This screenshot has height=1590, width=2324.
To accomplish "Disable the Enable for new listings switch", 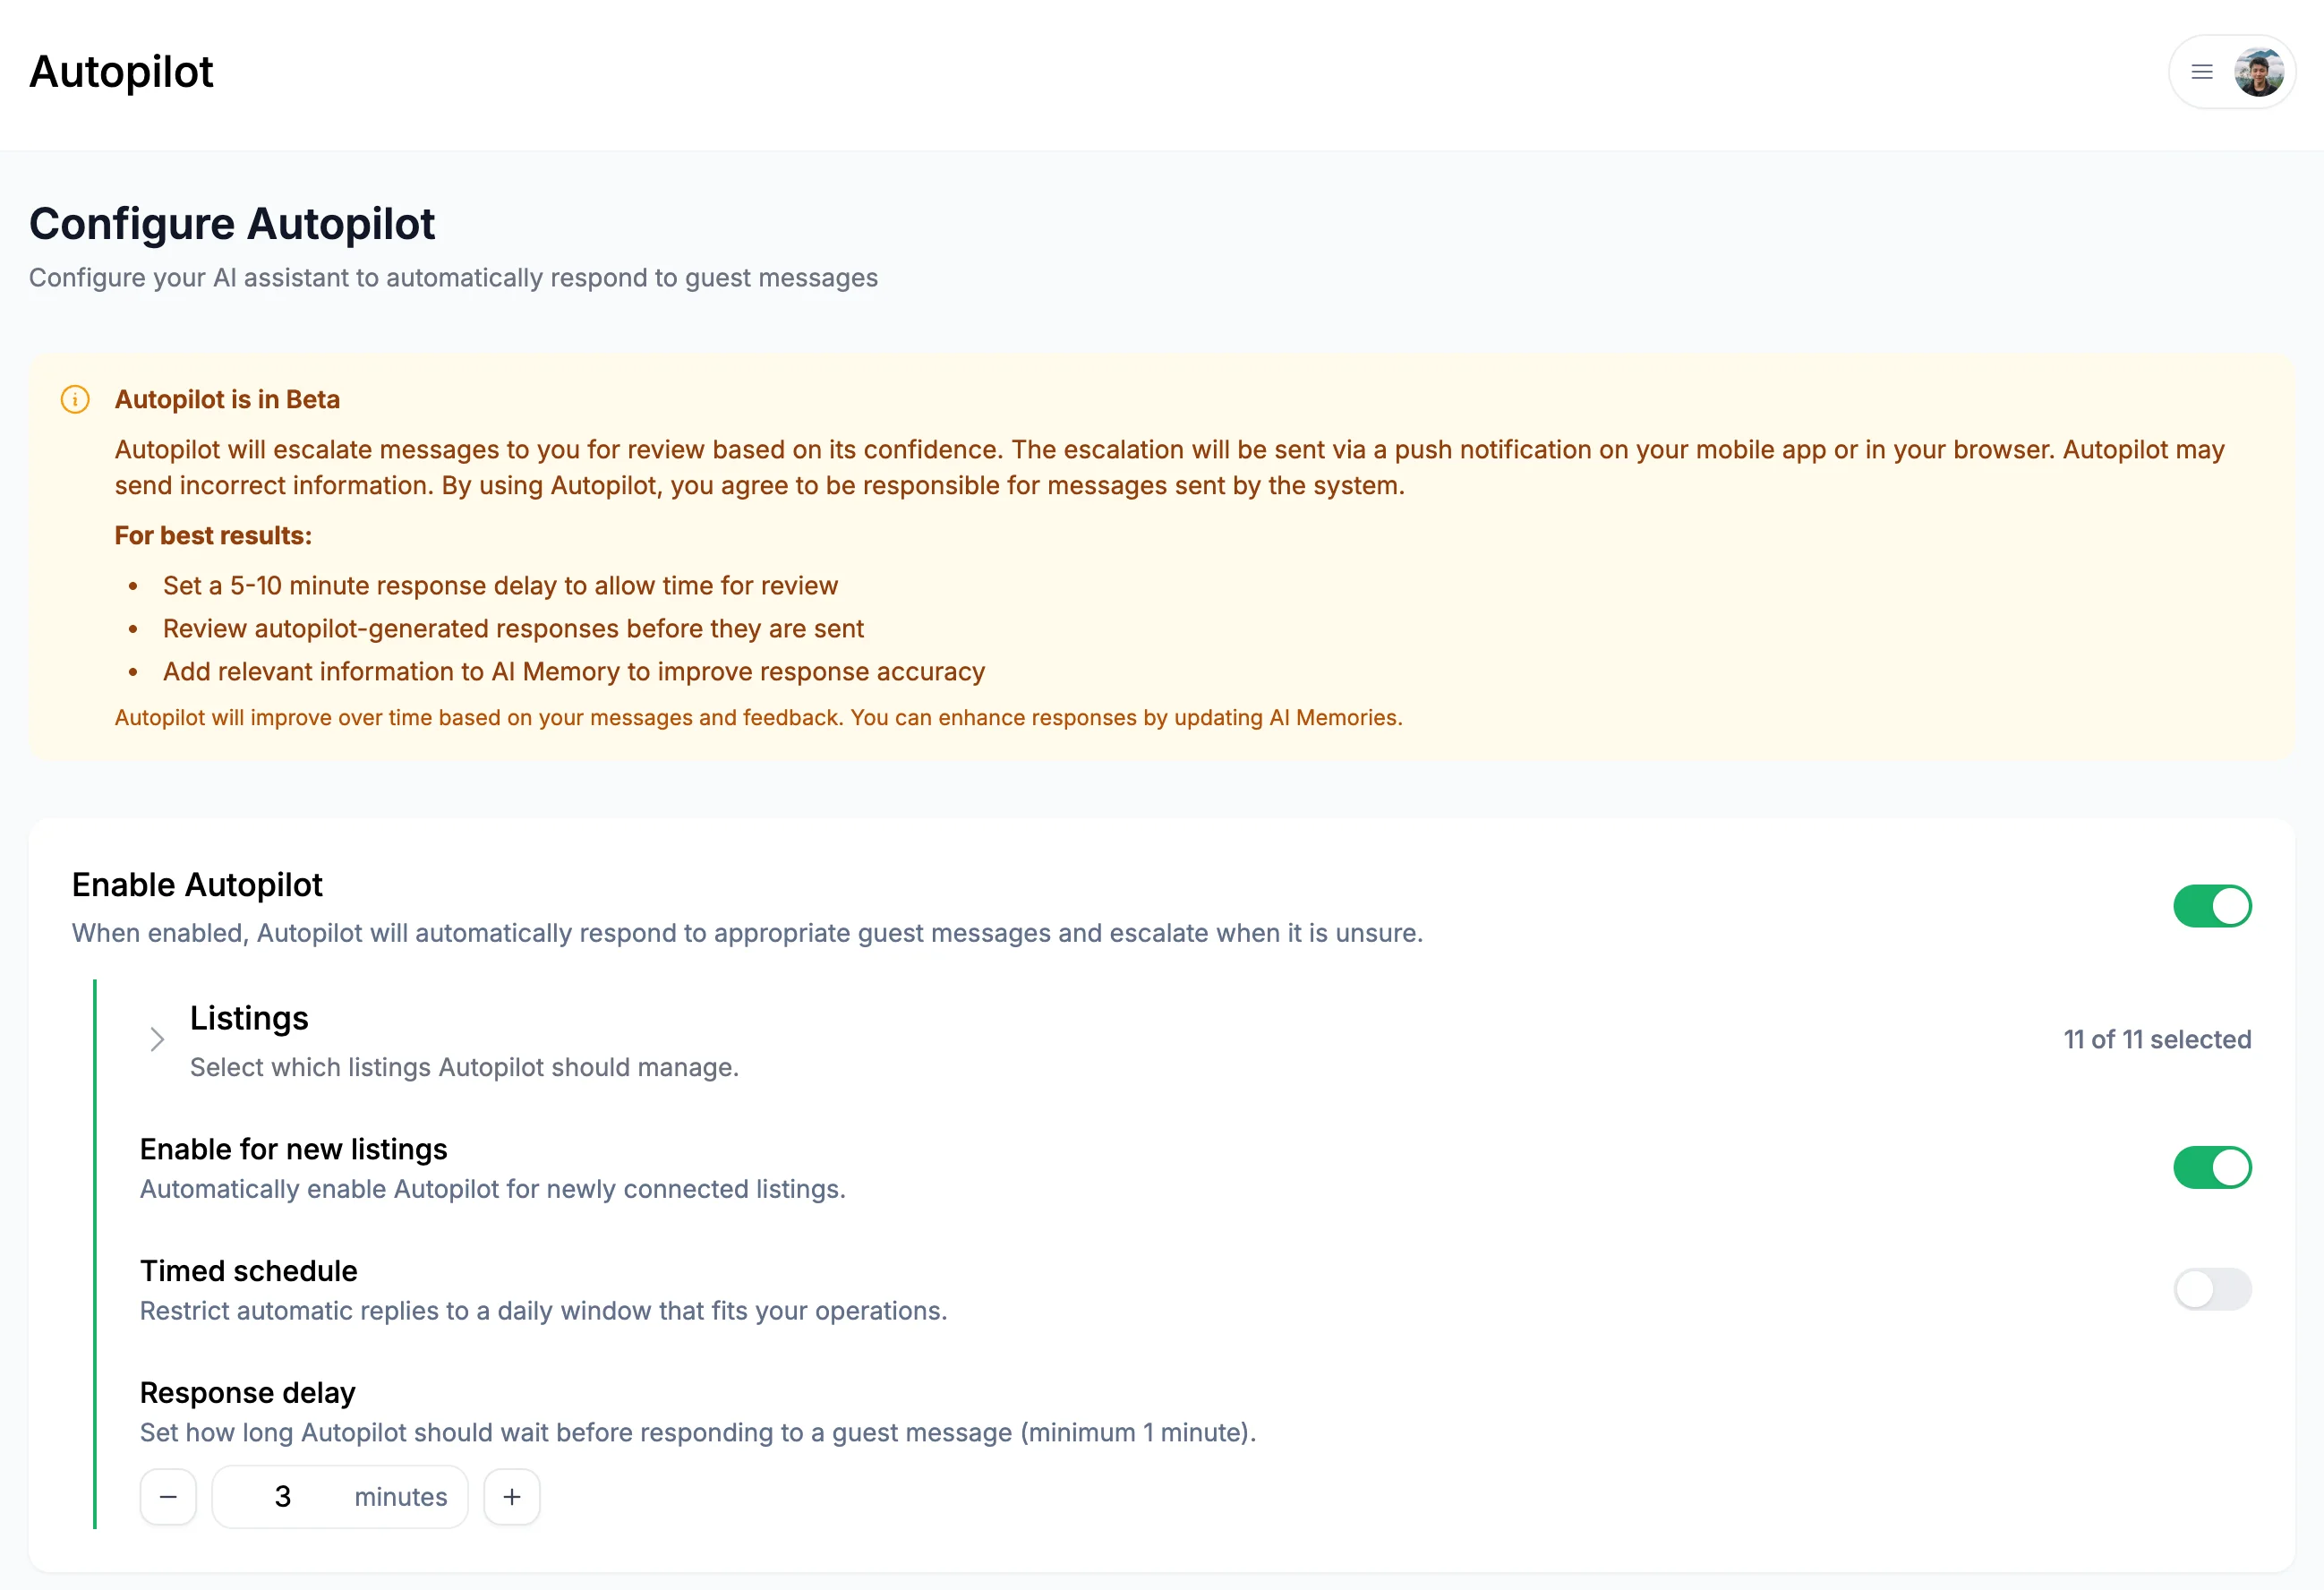I will coord(2211,1167).
